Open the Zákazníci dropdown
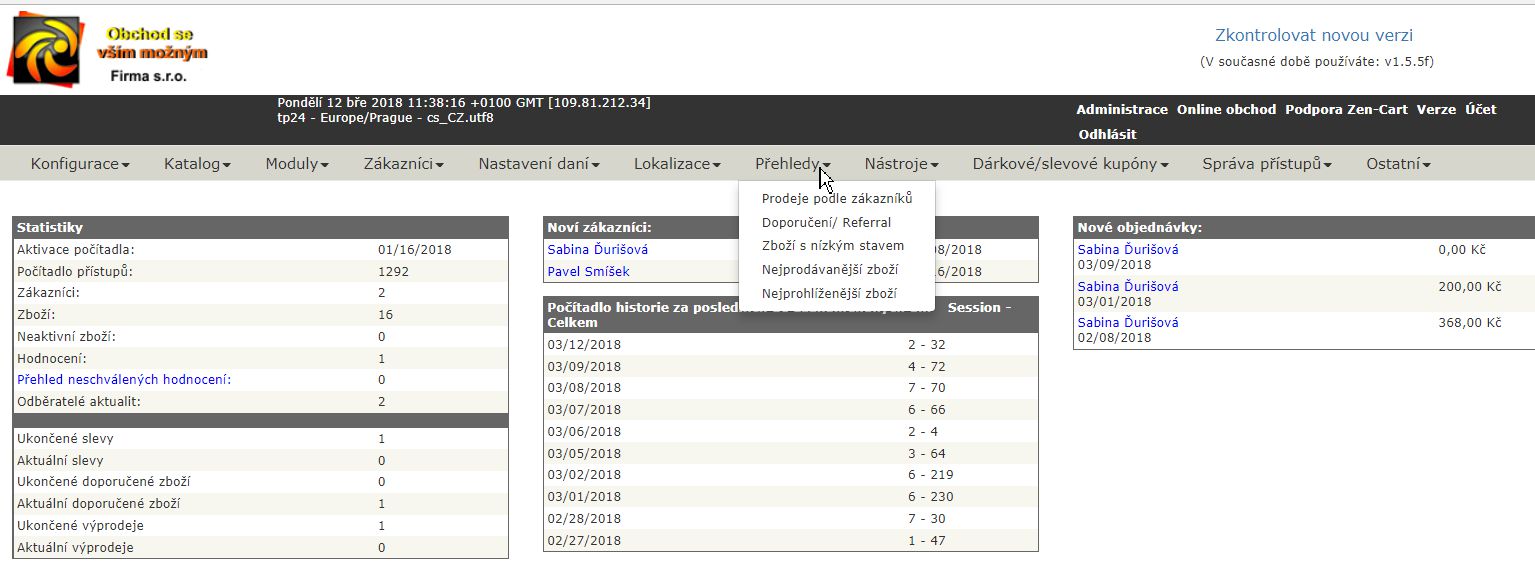 403,164
